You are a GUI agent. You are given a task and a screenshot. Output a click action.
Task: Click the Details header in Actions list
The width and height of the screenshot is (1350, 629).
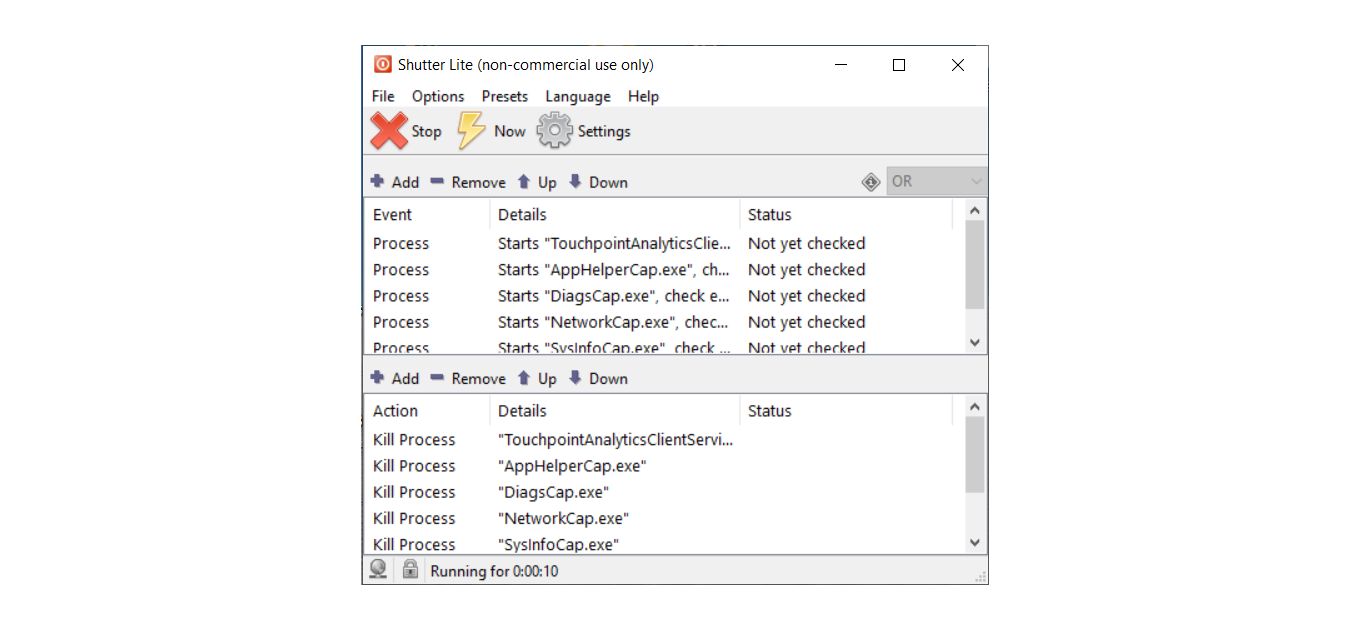614,410
